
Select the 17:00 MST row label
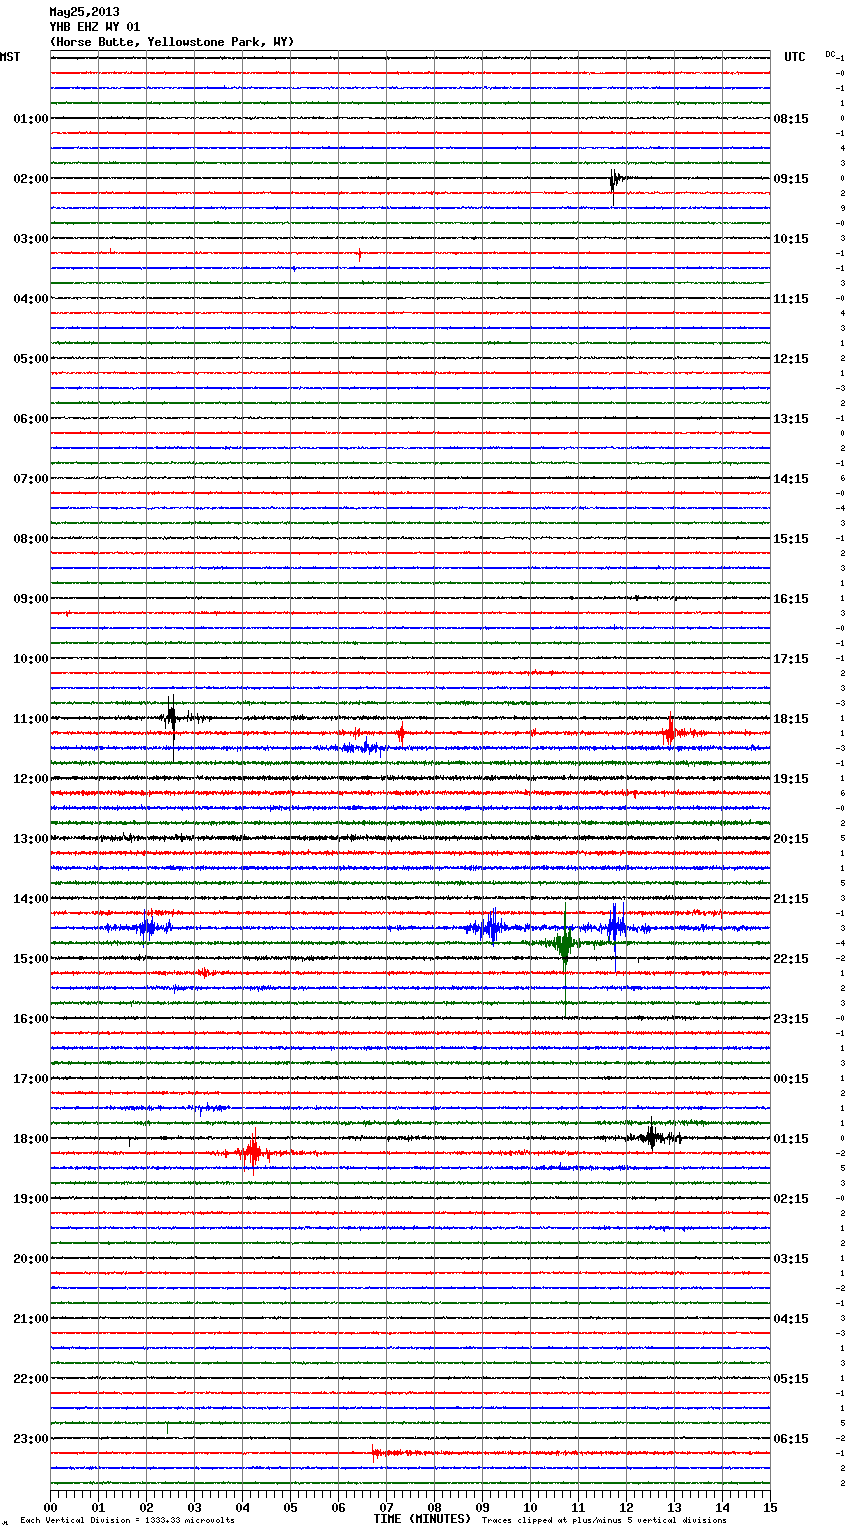pos(31,1079)
